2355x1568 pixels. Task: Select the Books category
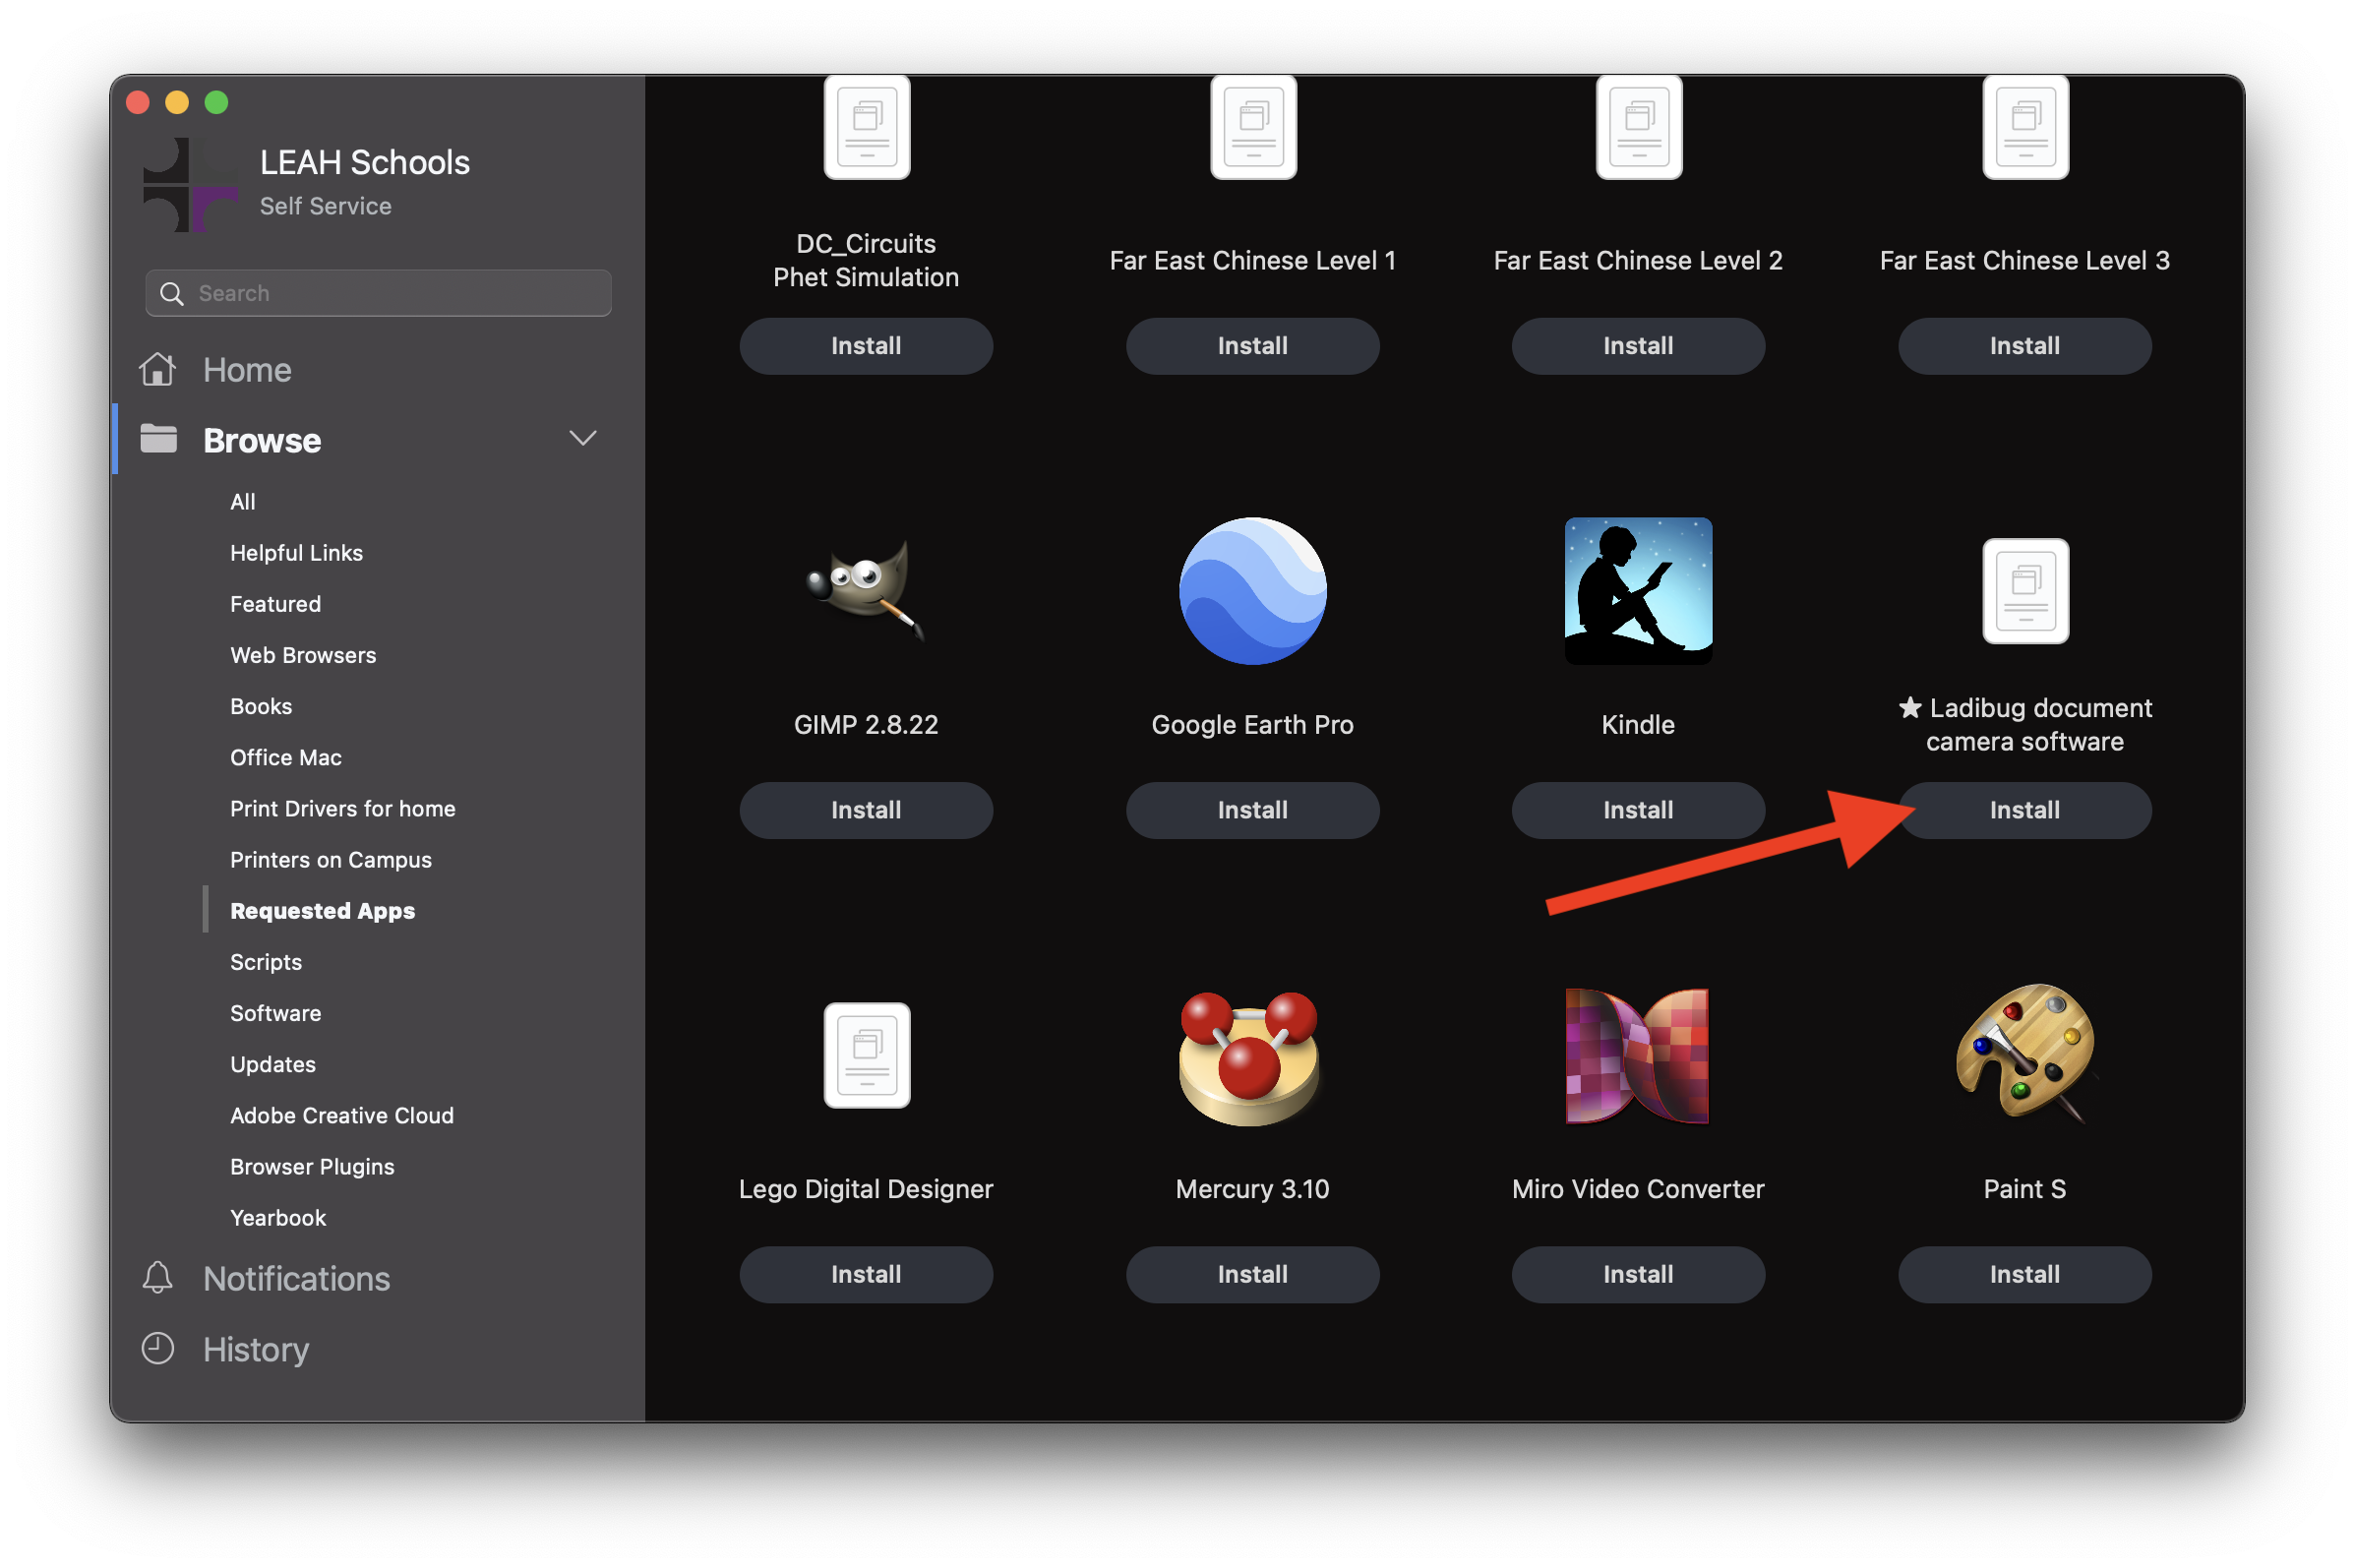261,706
